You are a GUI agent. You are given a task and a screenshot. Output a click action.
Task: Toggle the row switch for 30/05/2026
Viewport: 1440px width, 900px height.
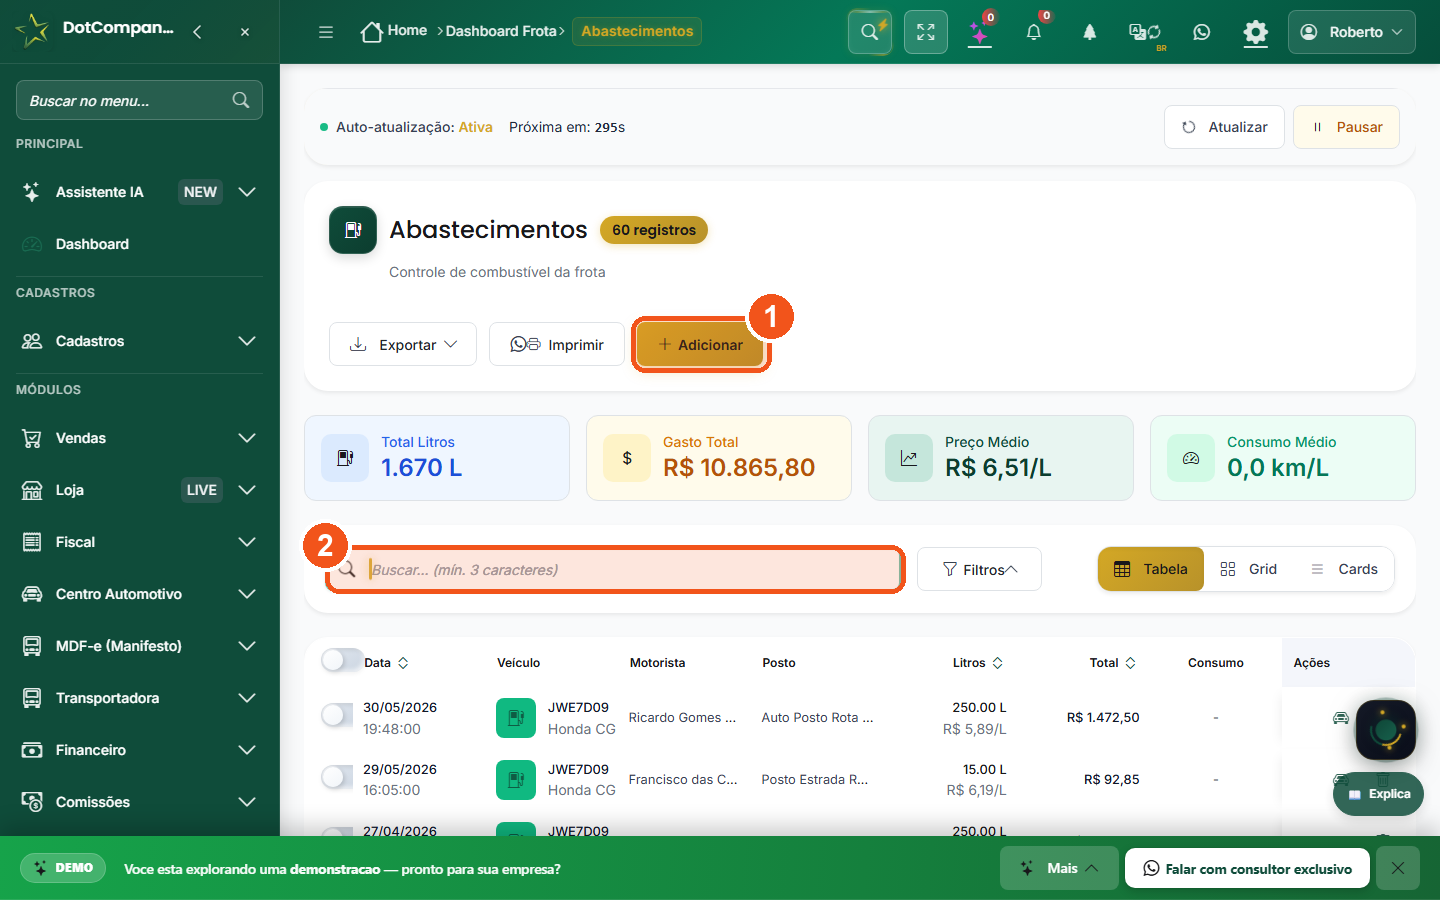tap(337, 715)
